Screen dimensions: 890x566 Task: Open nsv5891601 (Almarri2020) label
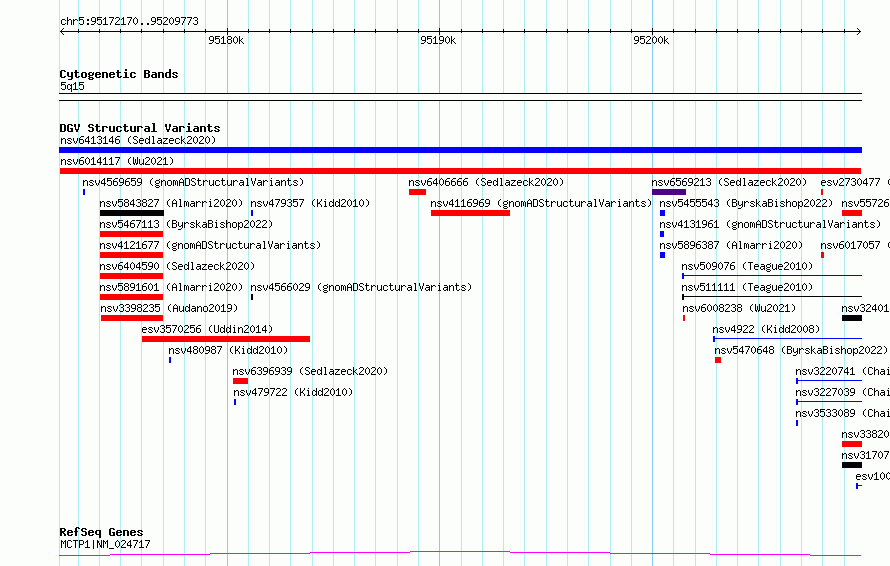(x=171, y=287)
